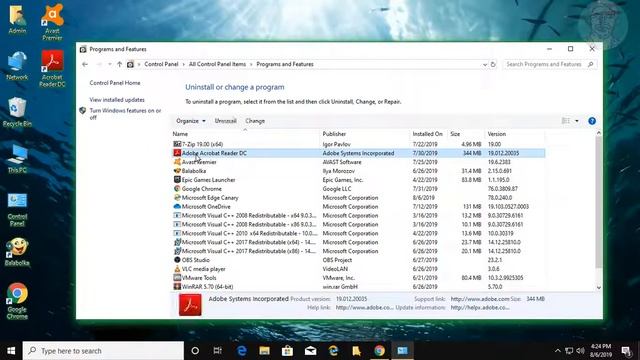Select the Adobe Acrobat Reader DC row
640x360 pixels.
pos(358,153)
